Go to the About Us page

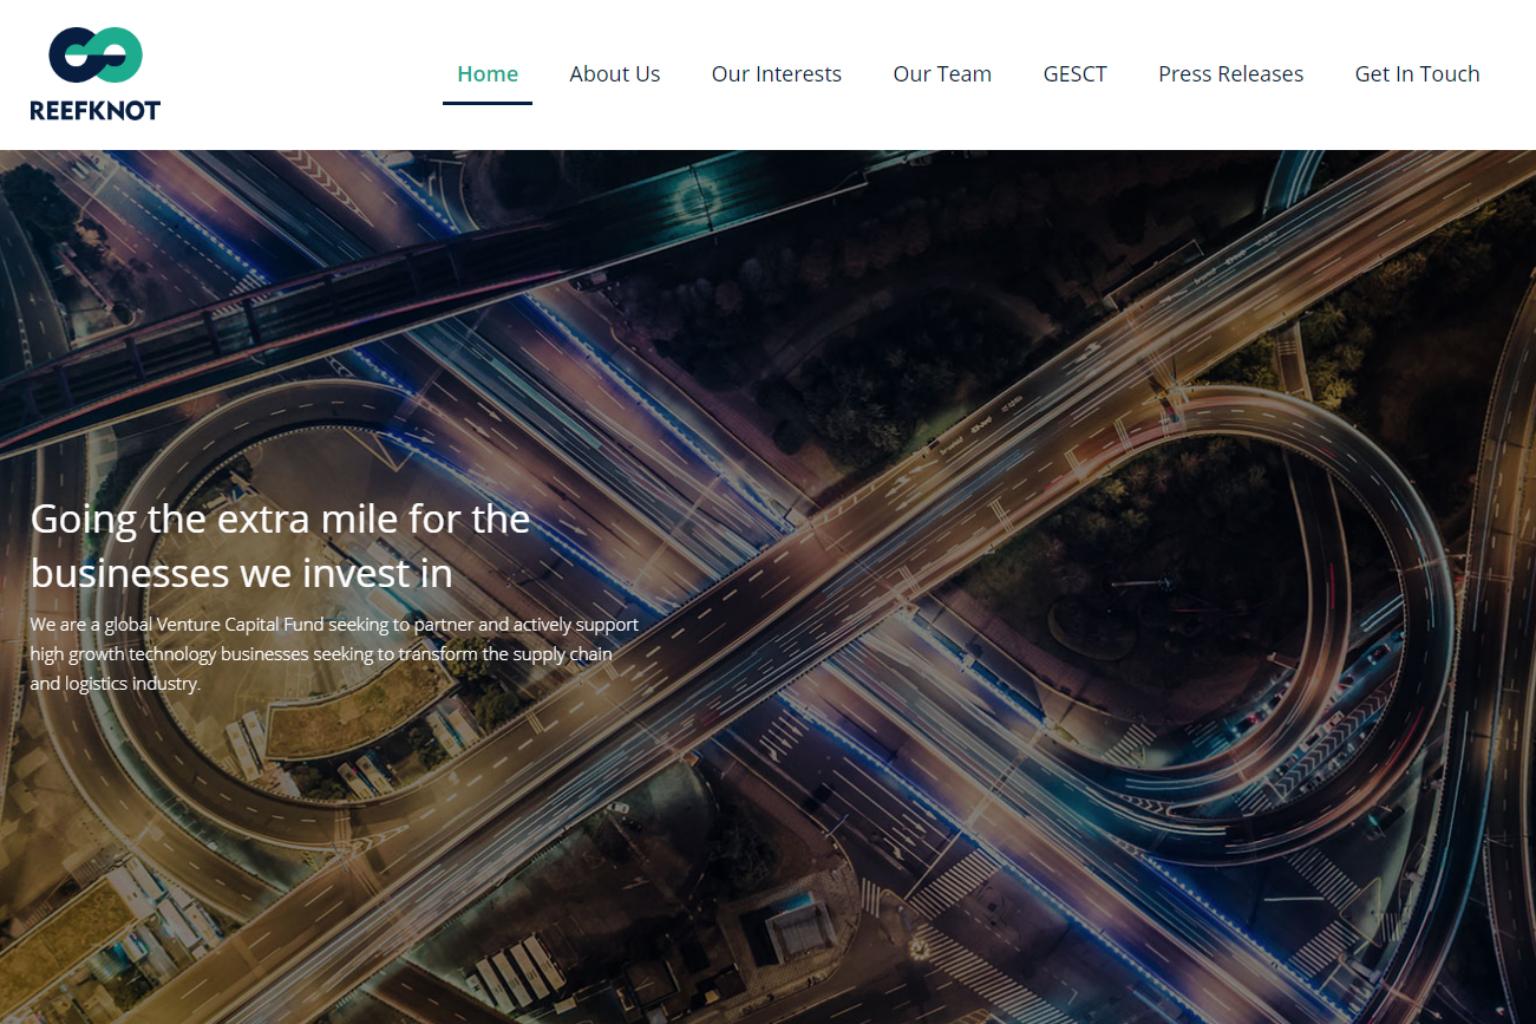(x=614, y=74)
